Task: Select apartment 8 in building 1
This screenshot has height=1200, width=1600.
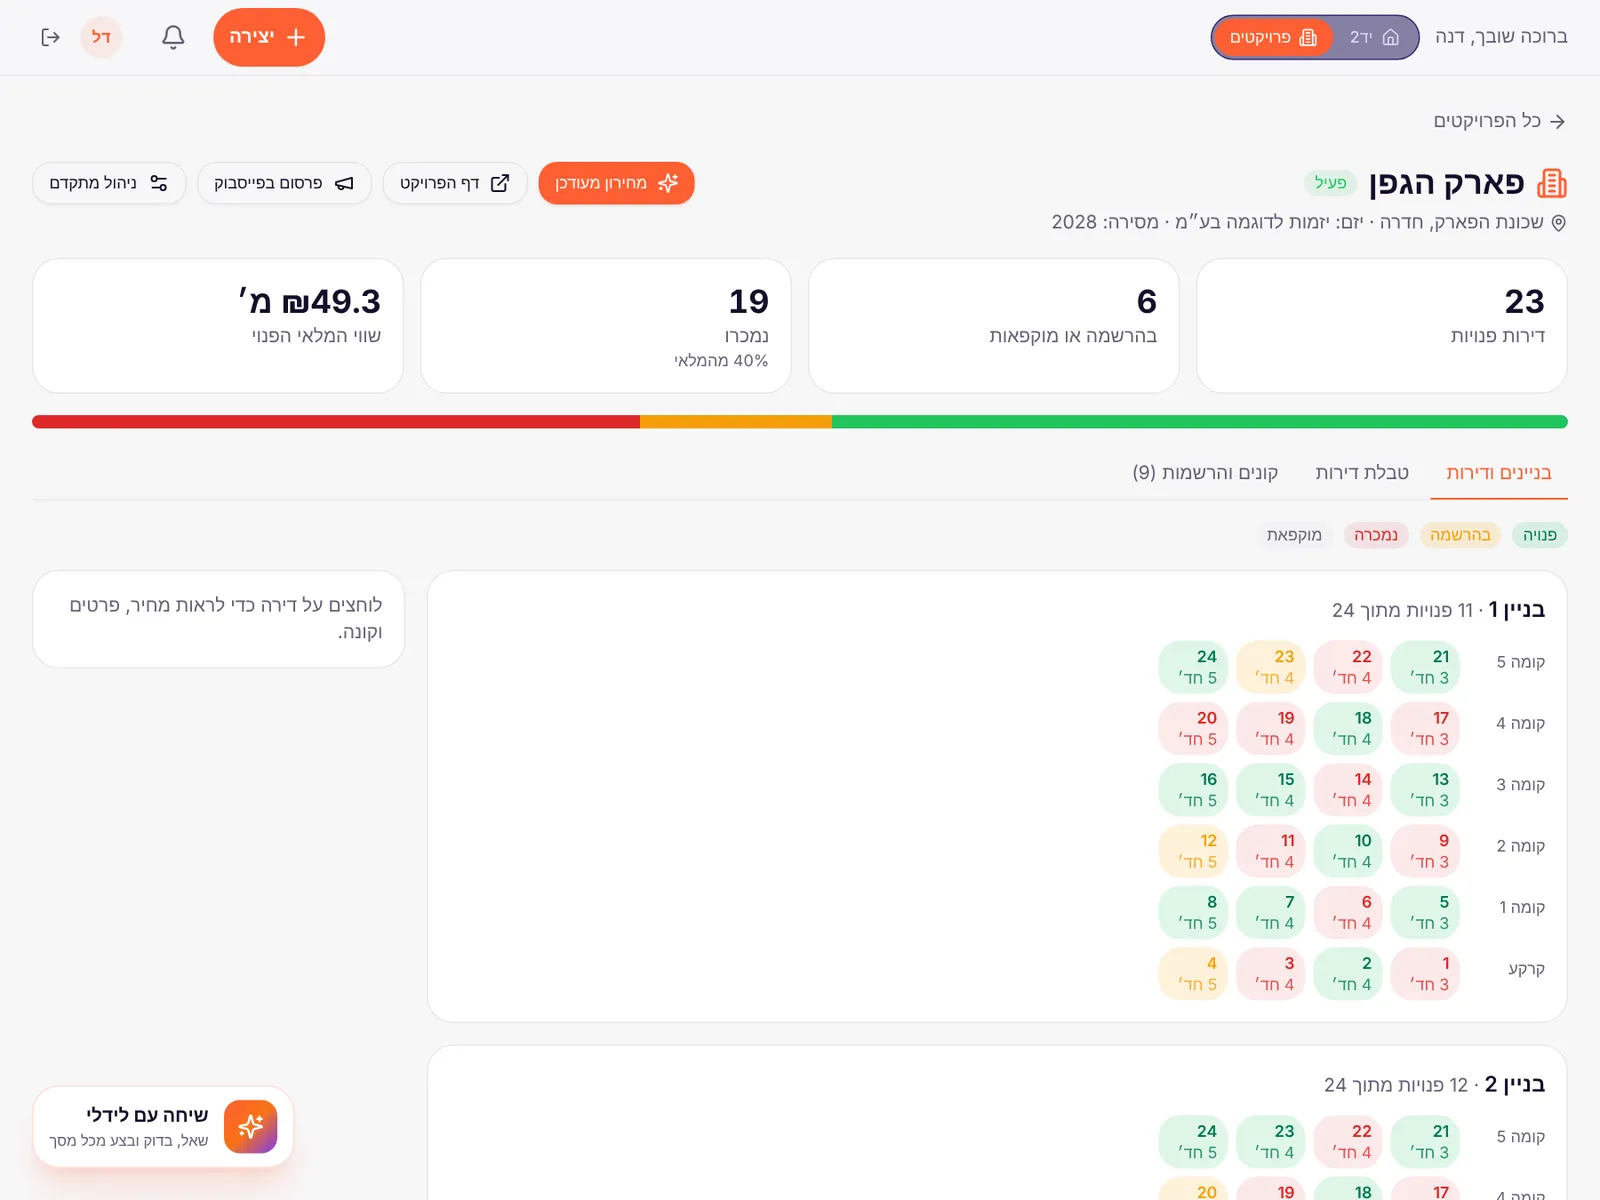Action: 1193,912
